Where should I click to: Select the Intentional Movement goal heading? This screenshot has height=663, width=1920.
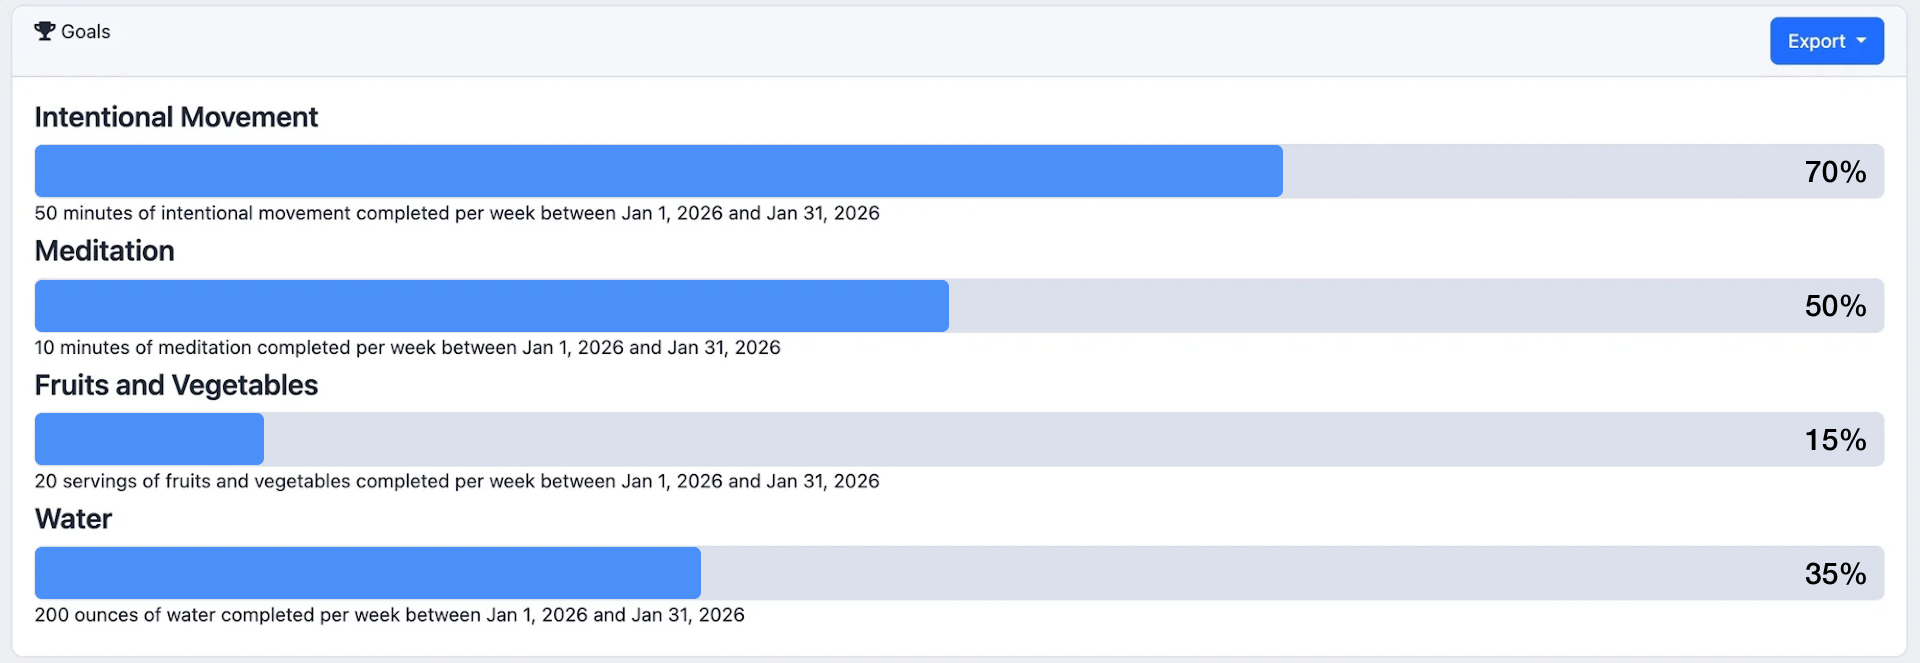[x=176, y=117]
